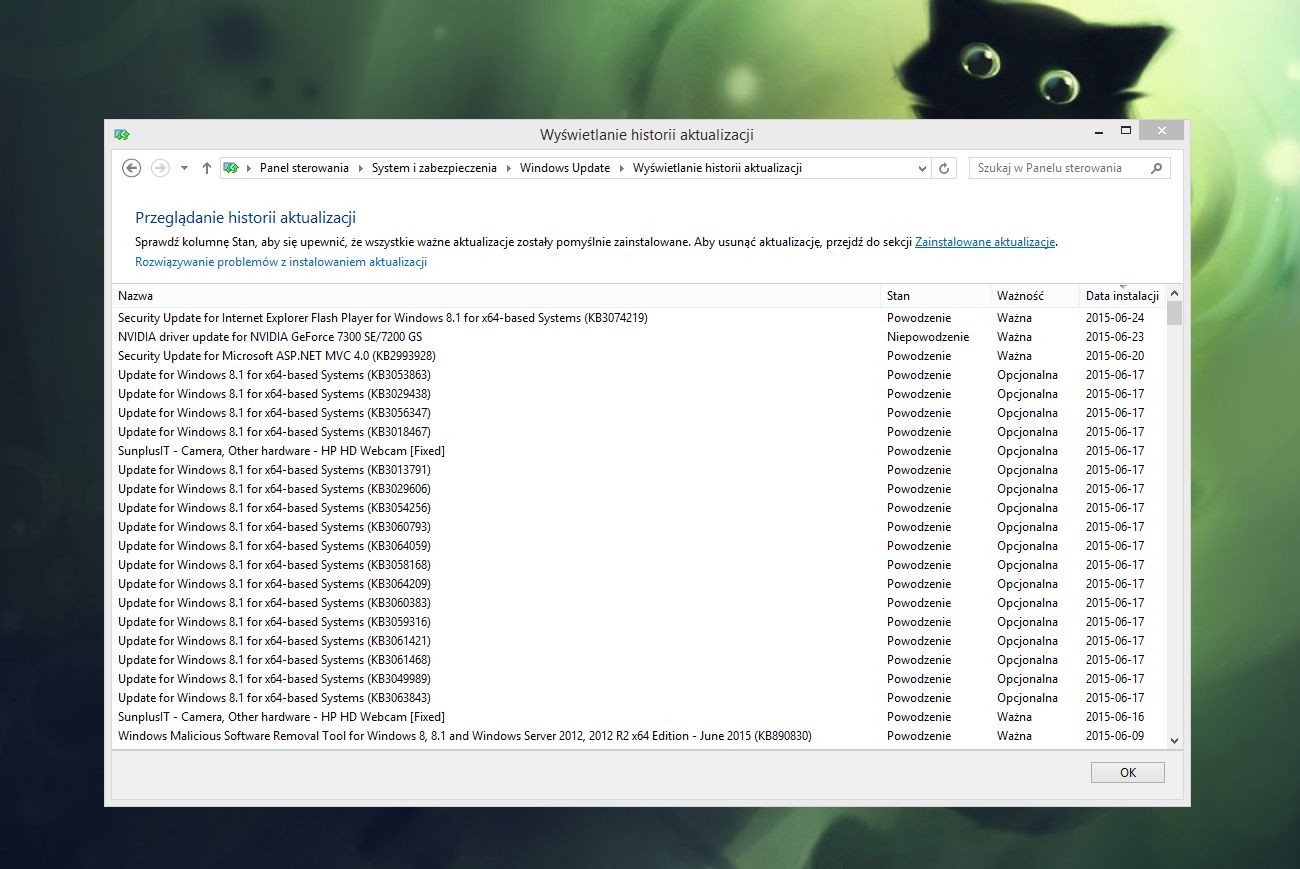Screen dimensions: 1300x869
Task: Open the 'Zainstalowane aktualizacje' link
Action: click(x=985, y=242)
